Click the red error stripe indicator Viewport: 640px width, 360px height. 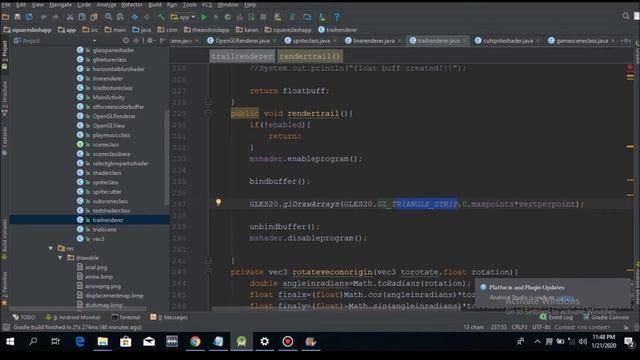point(630,67)
